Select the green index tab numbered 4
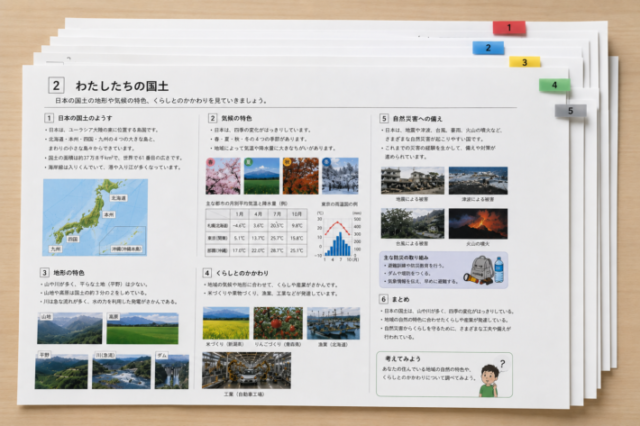Screen dimensions: 640x426 554,85
